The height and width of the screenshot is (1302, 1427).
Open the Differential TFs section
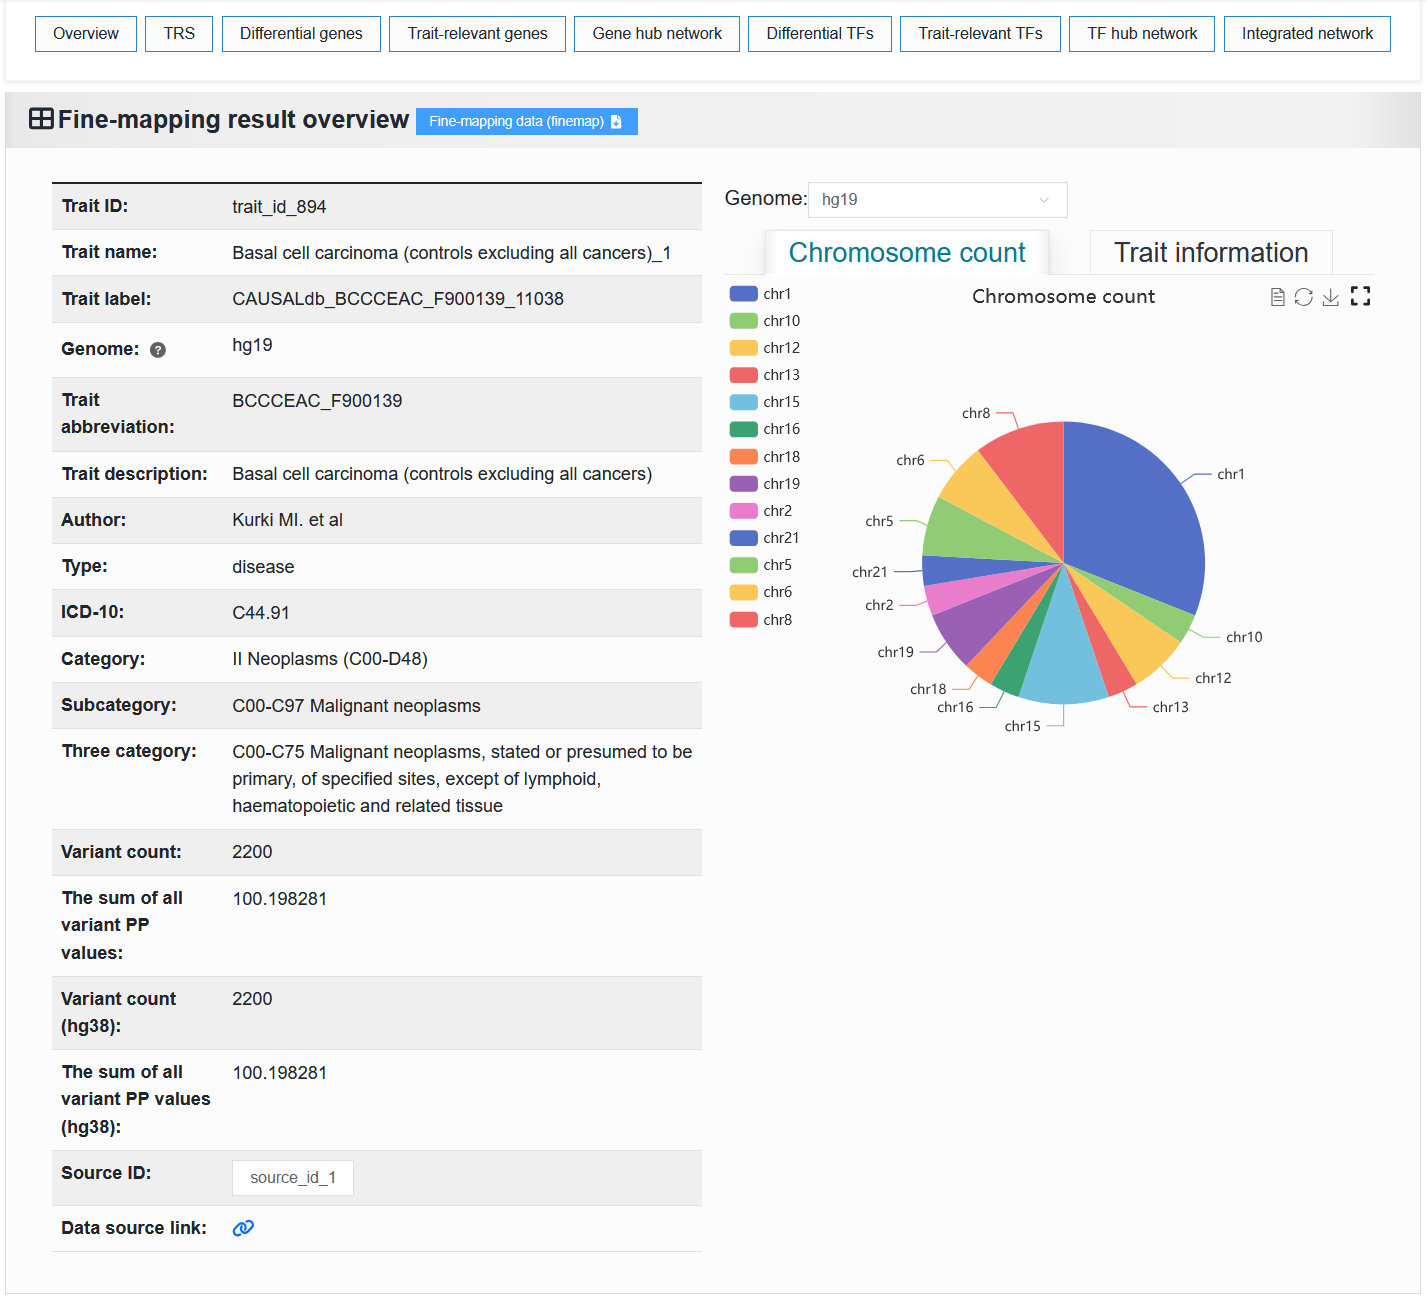point(820,34)
